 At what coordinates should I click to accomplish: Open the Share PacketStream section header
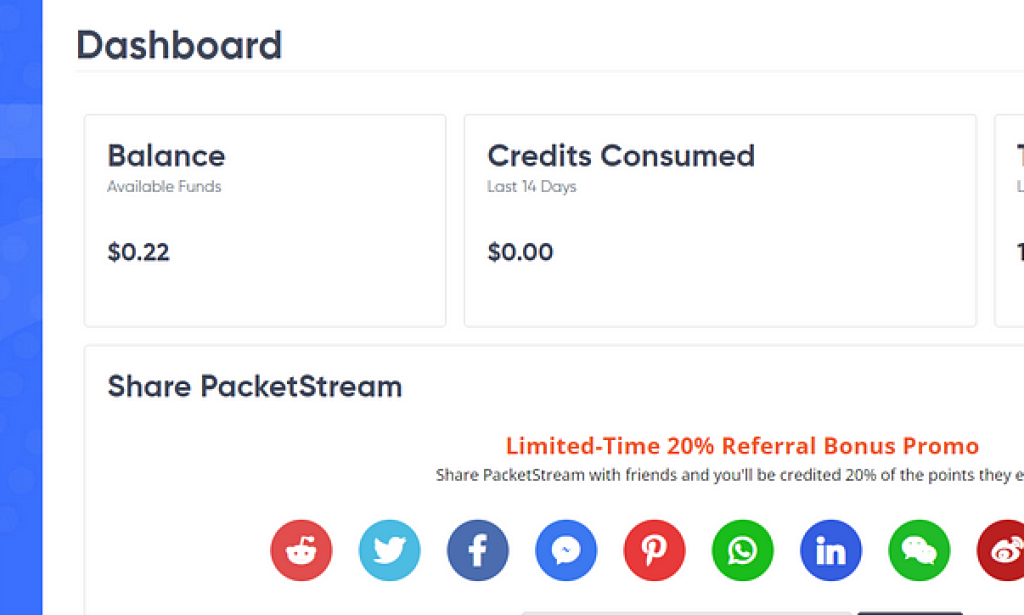point(254,387)
